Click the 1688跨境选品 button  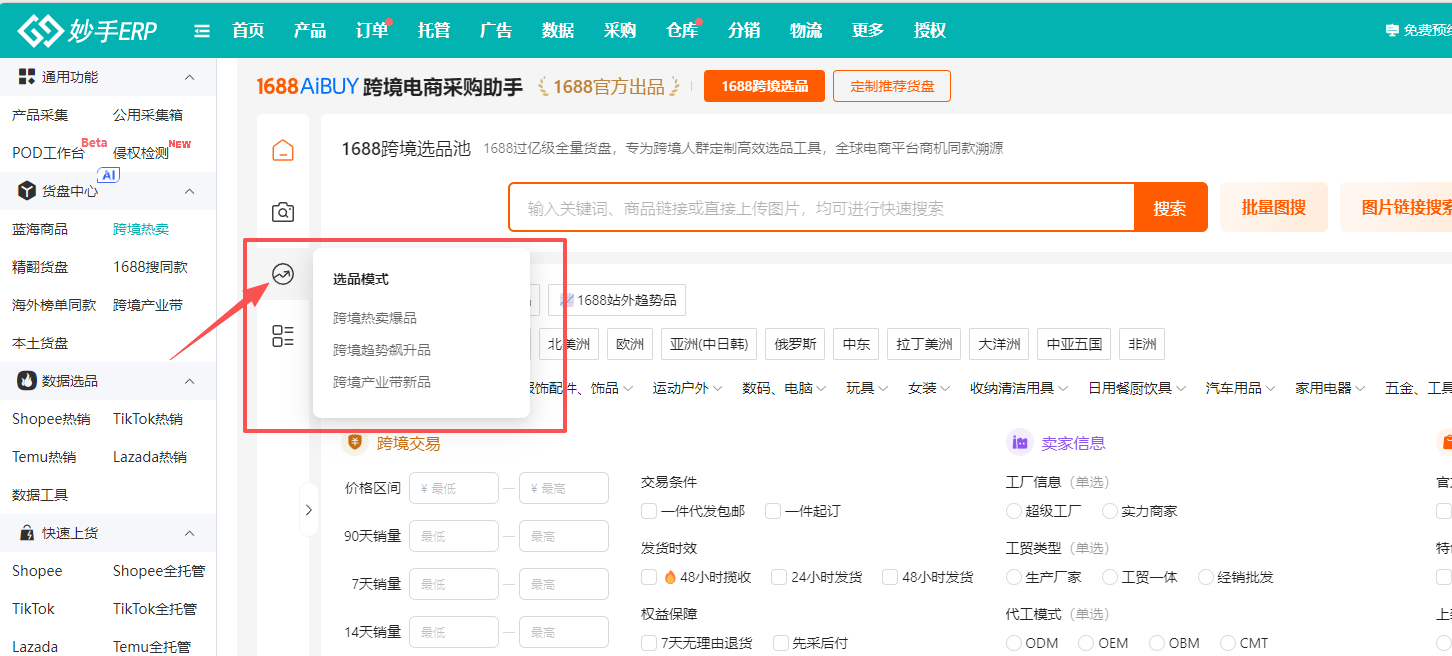tap(764, 86)
